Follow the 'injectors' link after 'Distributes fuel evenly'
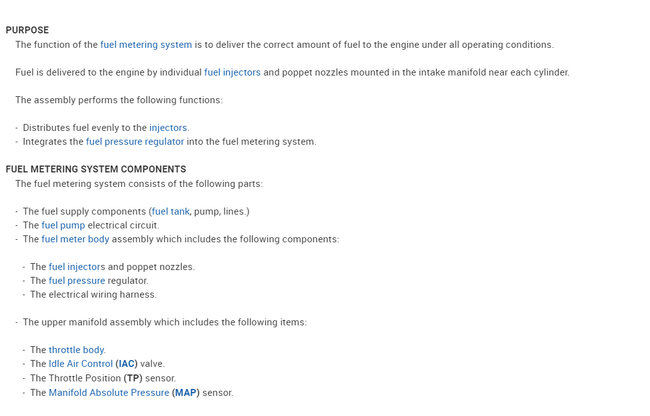The width and height of the screenshot is (650, 416). (168, 128)
